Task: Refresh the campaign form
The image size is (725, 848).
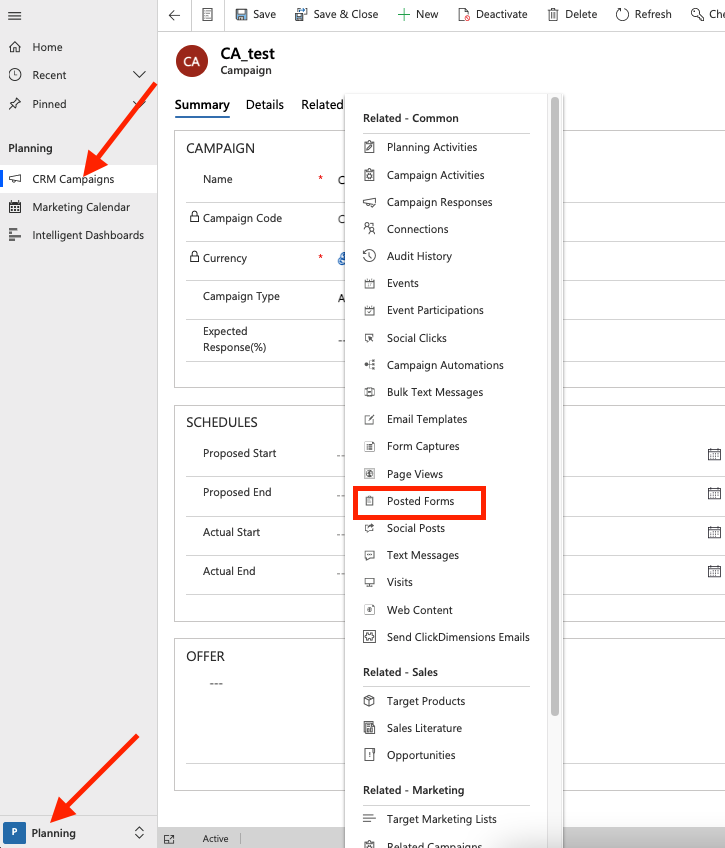Action: [643, 15]
